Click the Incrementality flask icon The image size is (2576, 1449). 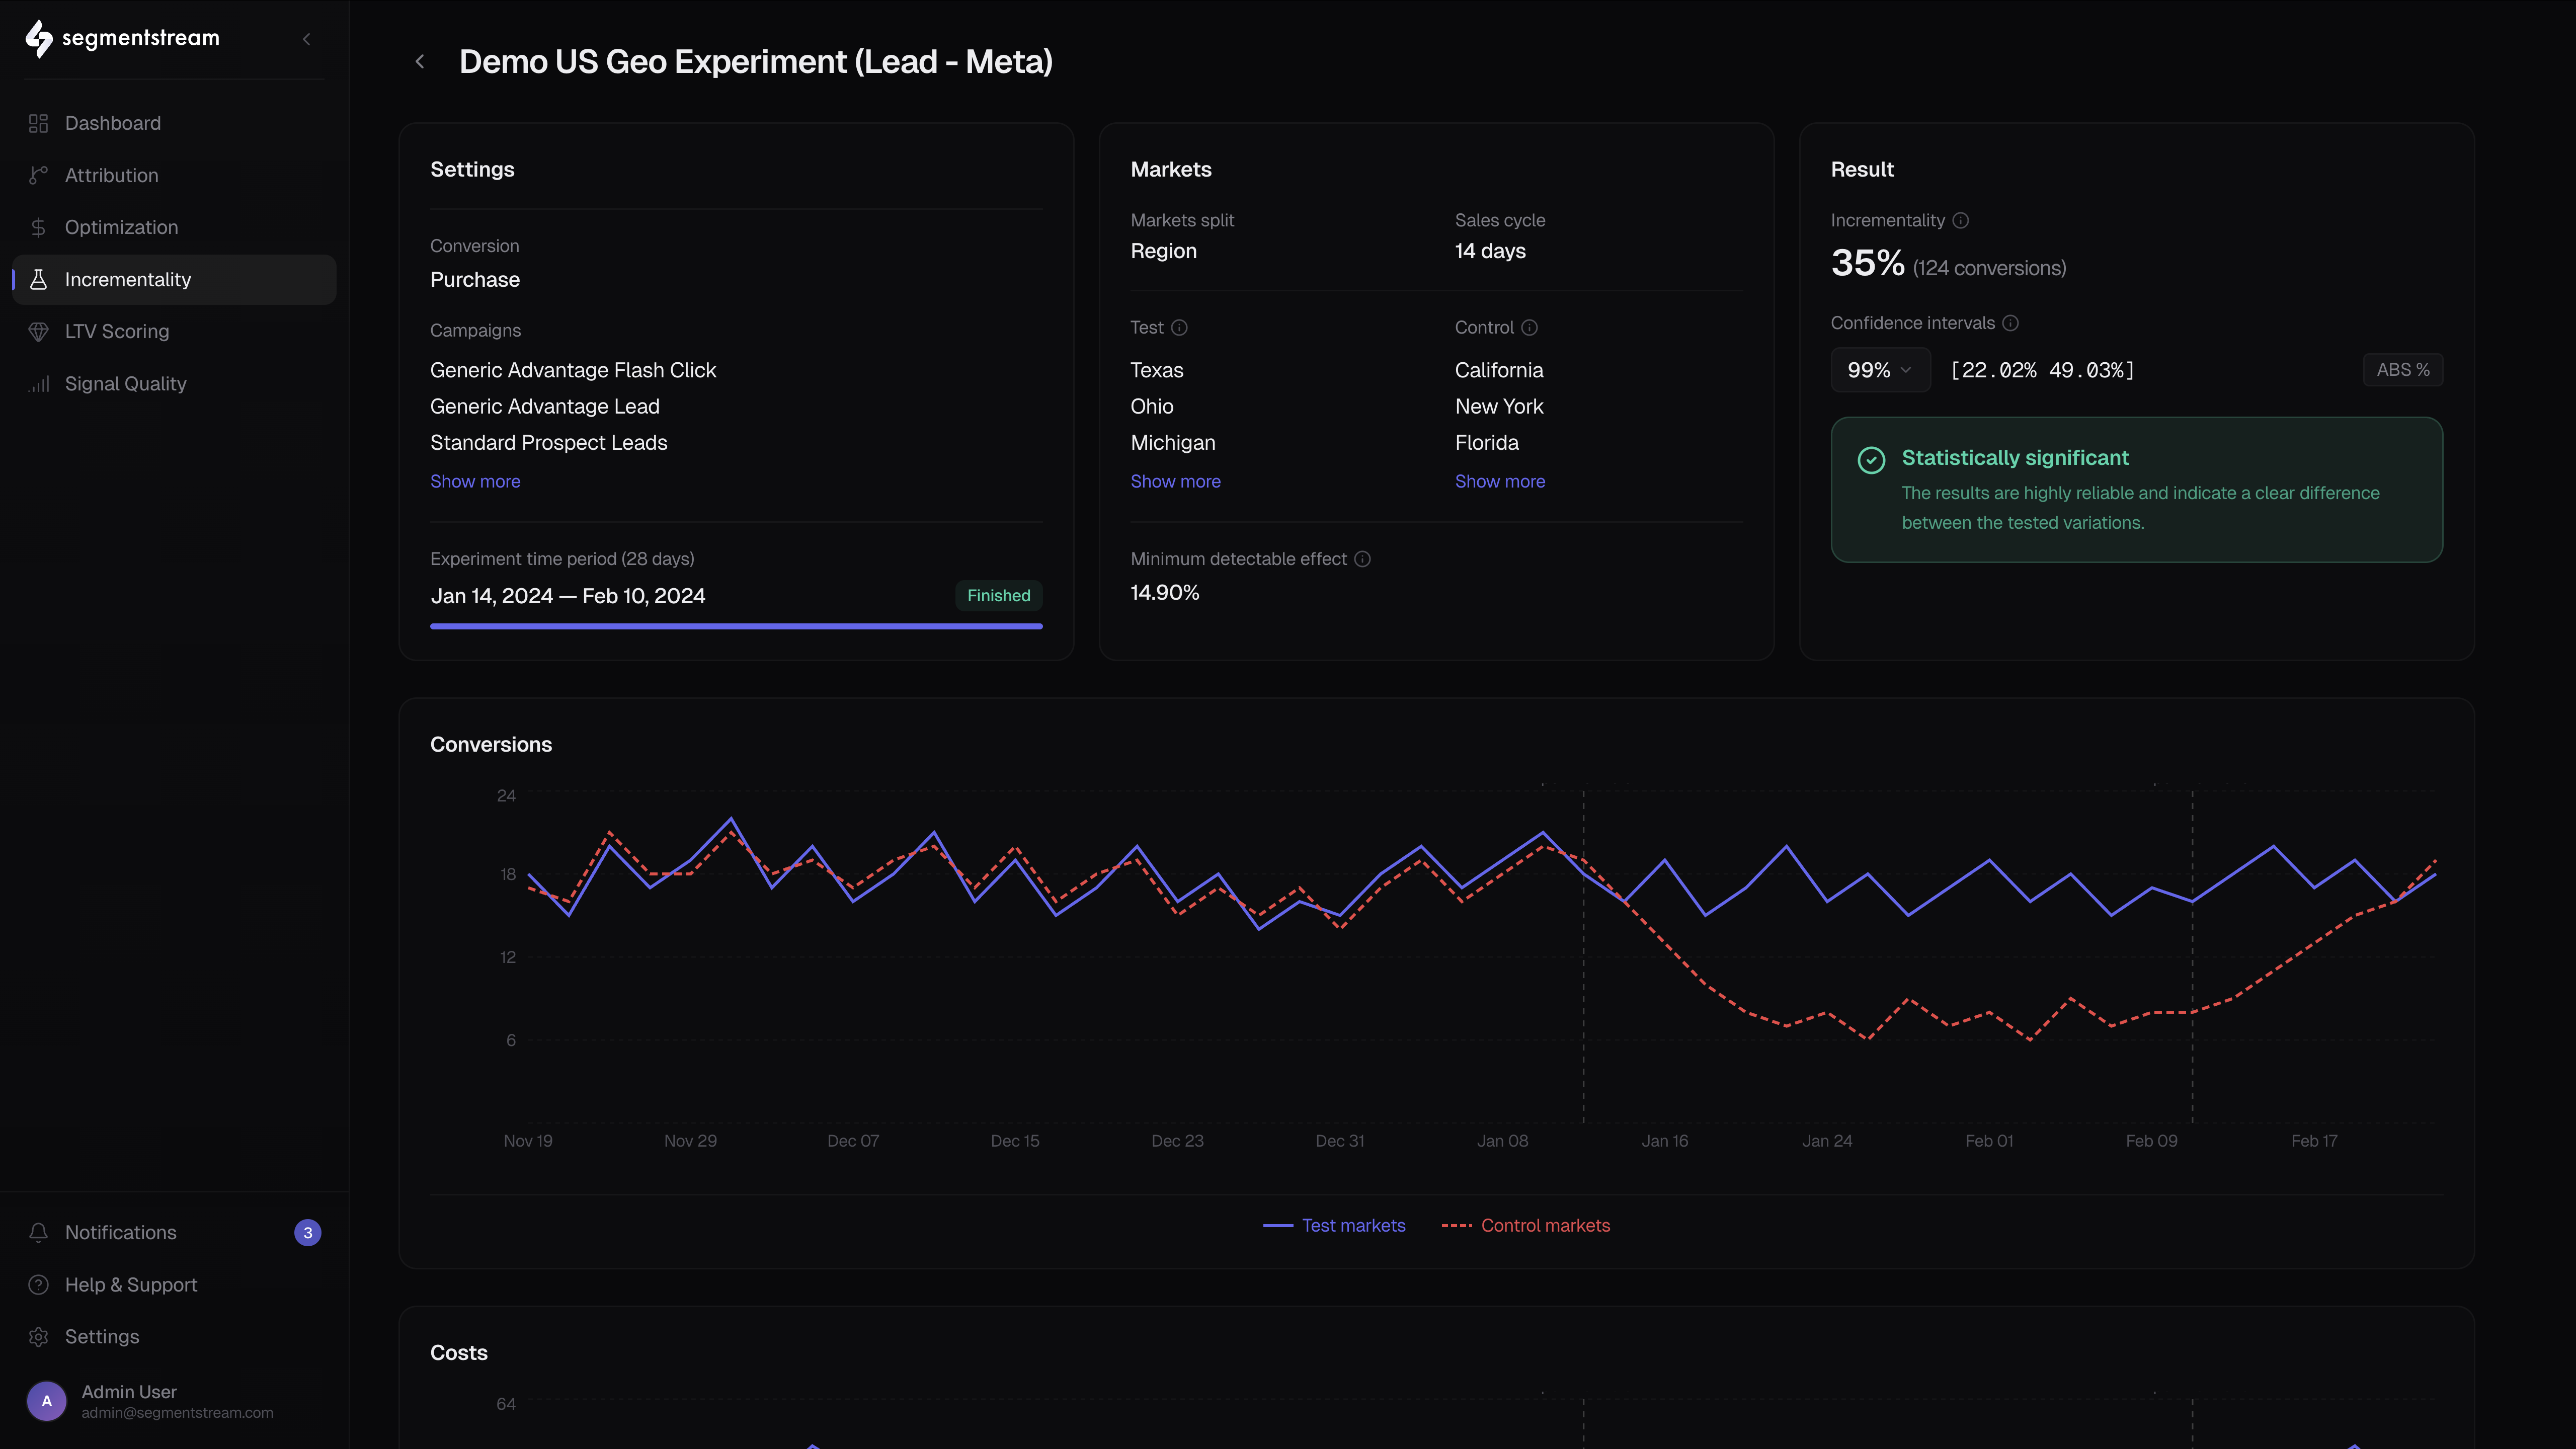click(x=39, y=279)
